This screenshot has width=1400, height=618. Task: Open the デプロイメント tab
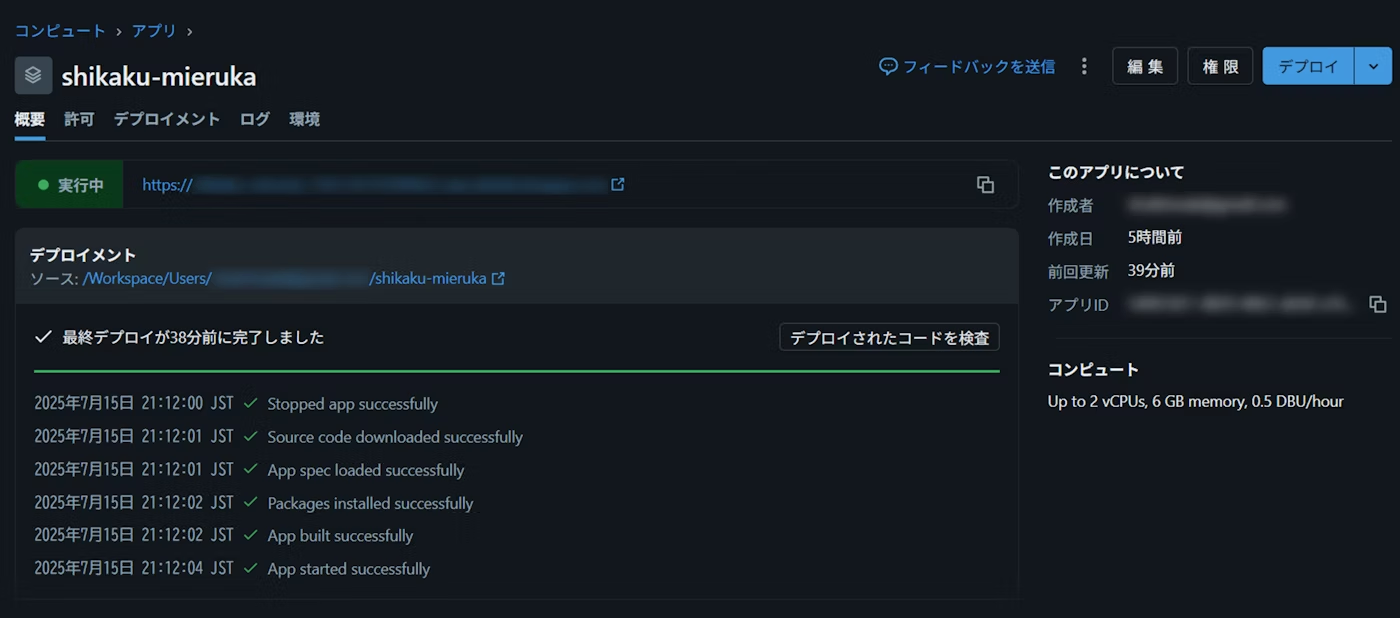[x=166, y=119]
